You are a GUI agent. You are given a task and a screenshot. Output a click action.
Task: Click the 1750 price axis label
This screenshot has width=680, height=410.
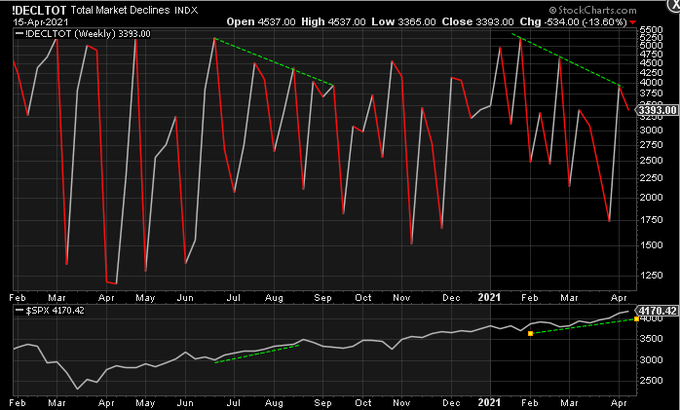point(651,220)
